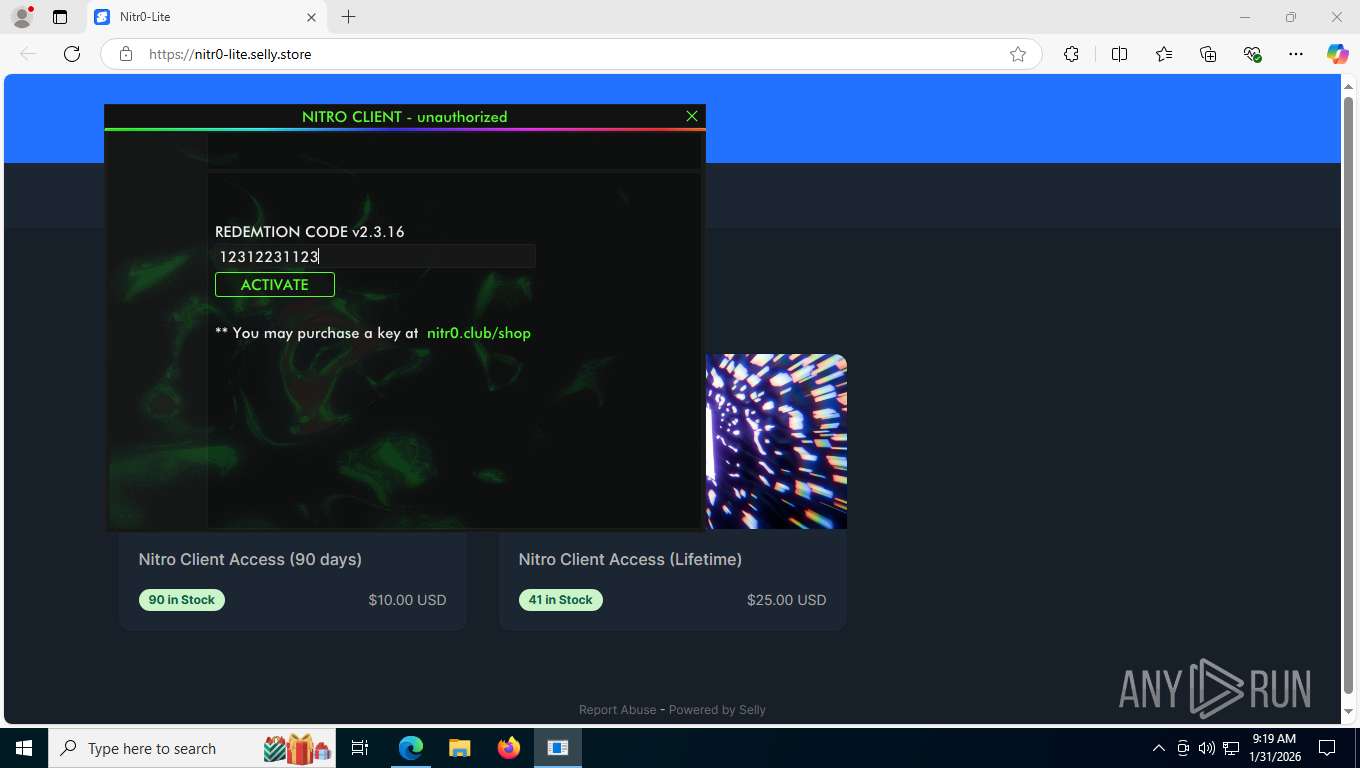Open the Collections icon

1208,54
